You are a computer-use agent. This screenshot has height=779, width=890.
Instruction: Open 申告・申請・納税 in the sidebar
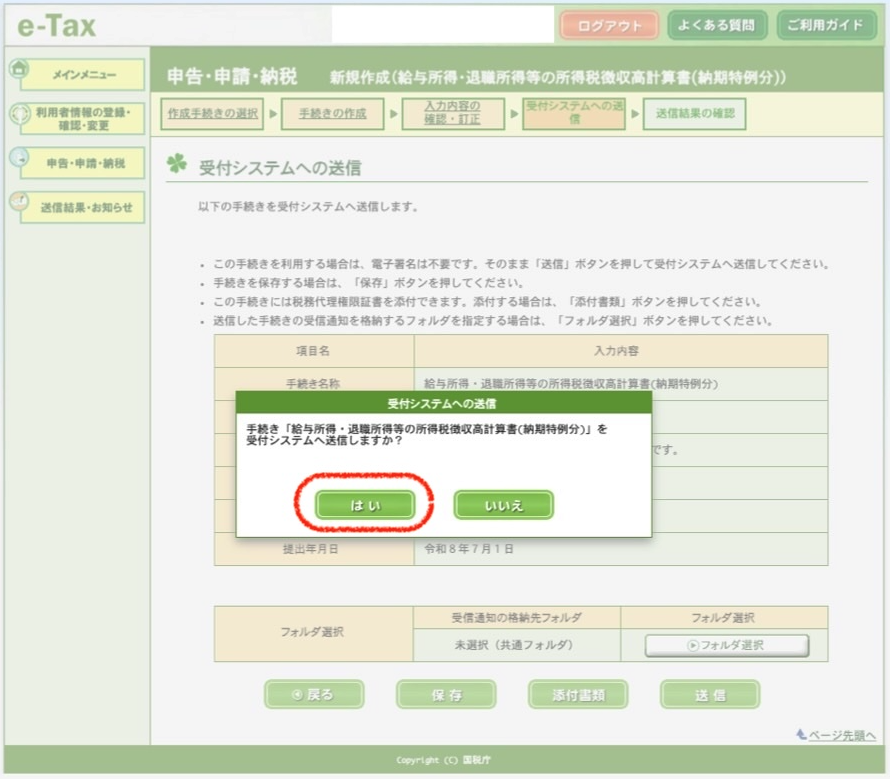click(x=83, y=163)
